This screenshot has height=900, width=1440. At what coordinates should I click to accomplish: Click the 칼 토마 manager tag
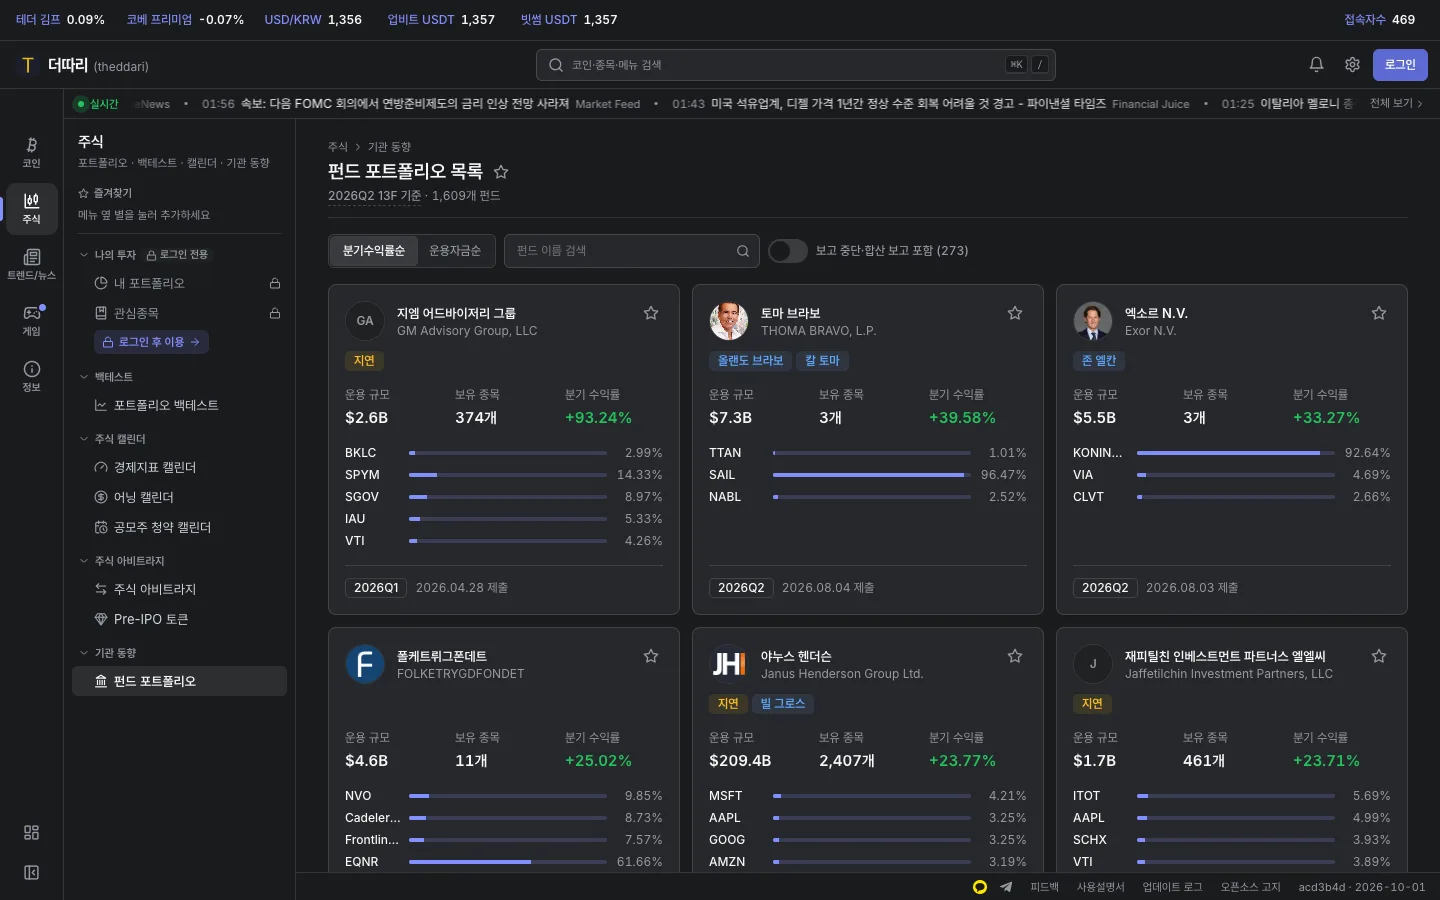pos(822,361)
